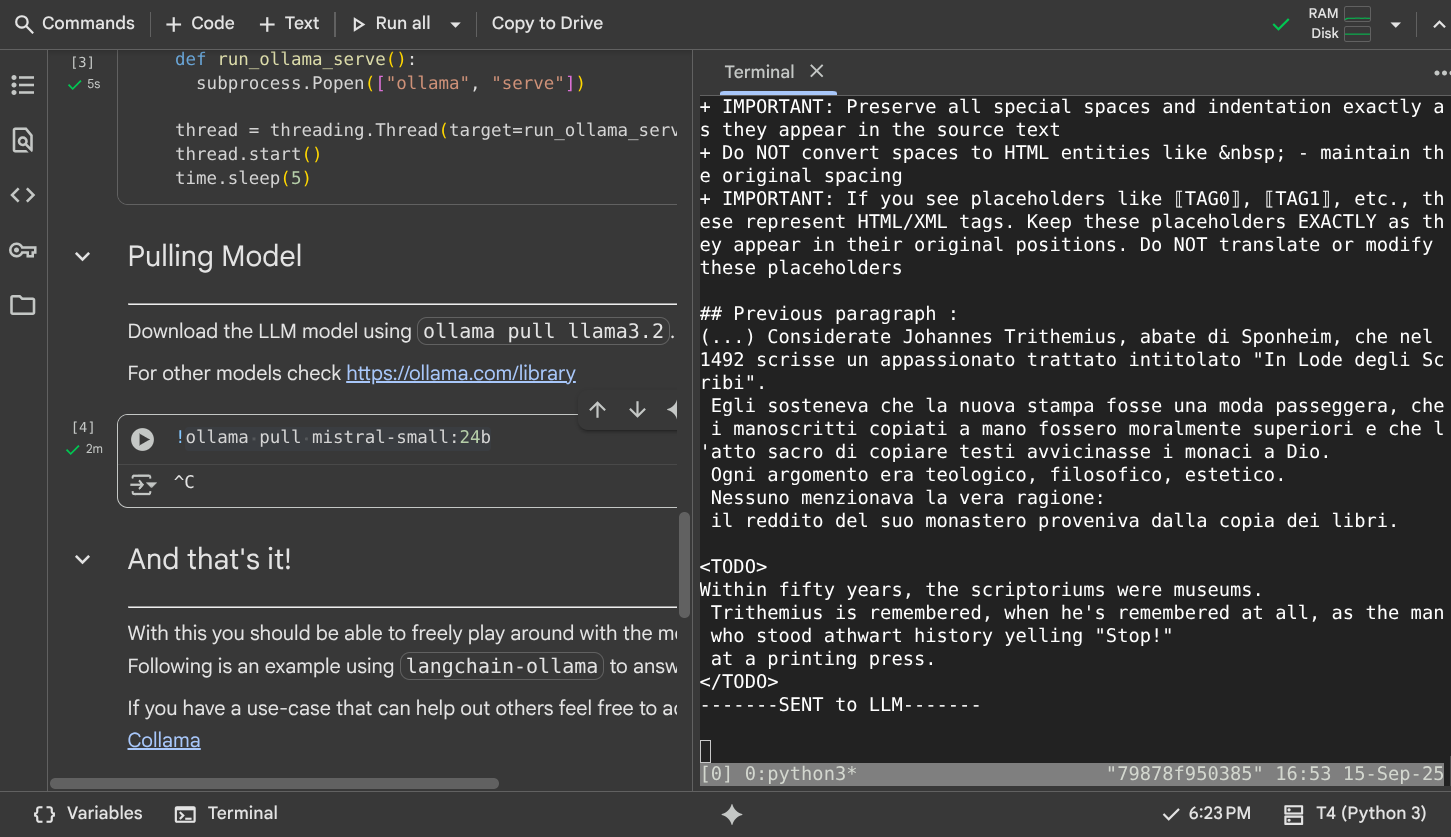Move cell up with the arrow icon
Screen dimensions: 1451x837
click(598, 410)
